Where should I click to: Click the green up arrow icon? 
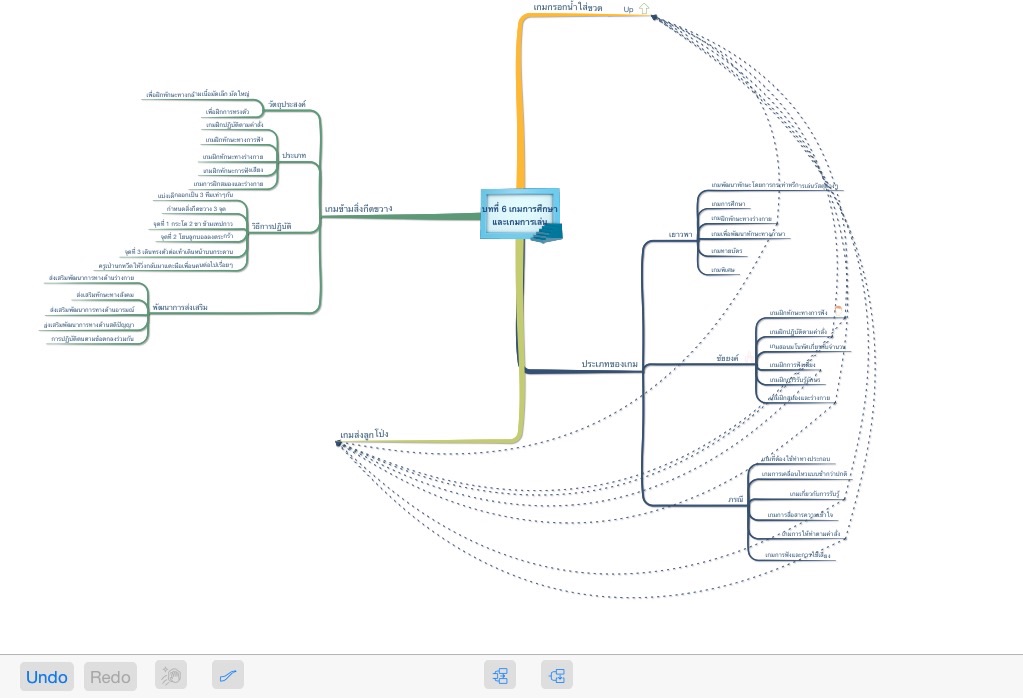coord(644,9)
